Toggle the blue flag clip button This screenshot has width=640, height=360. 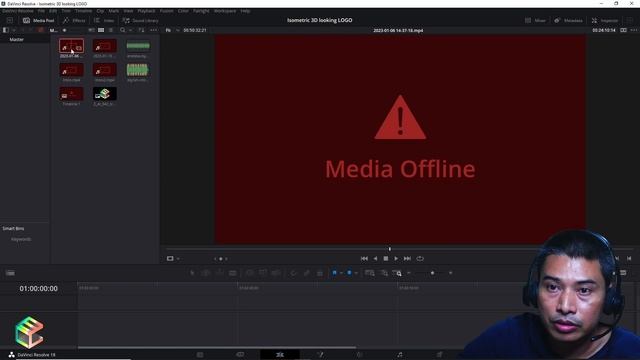pyautogui.click(x=334, y=273)
